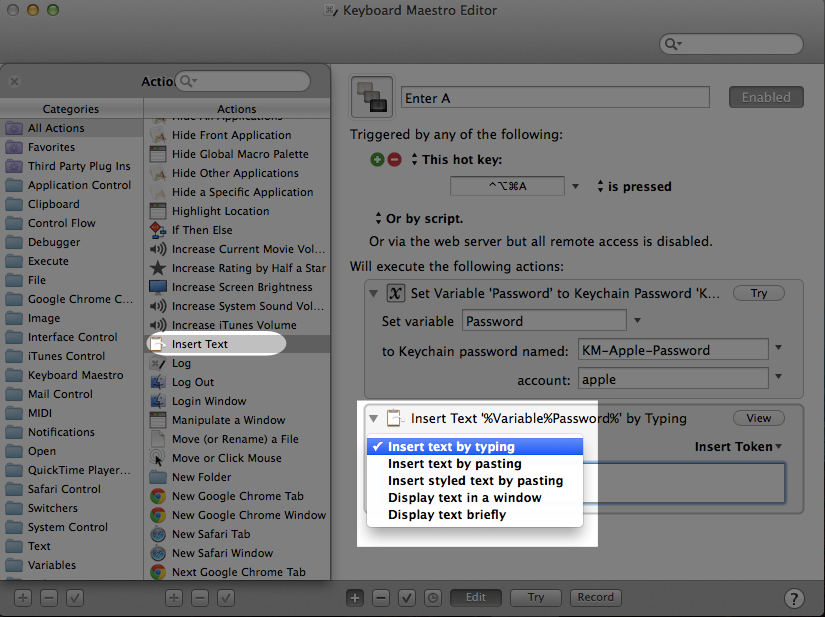Choose 'Insert styled text by pasting'
The height and width of the screenshot is (617, 825).
point(475,481)
